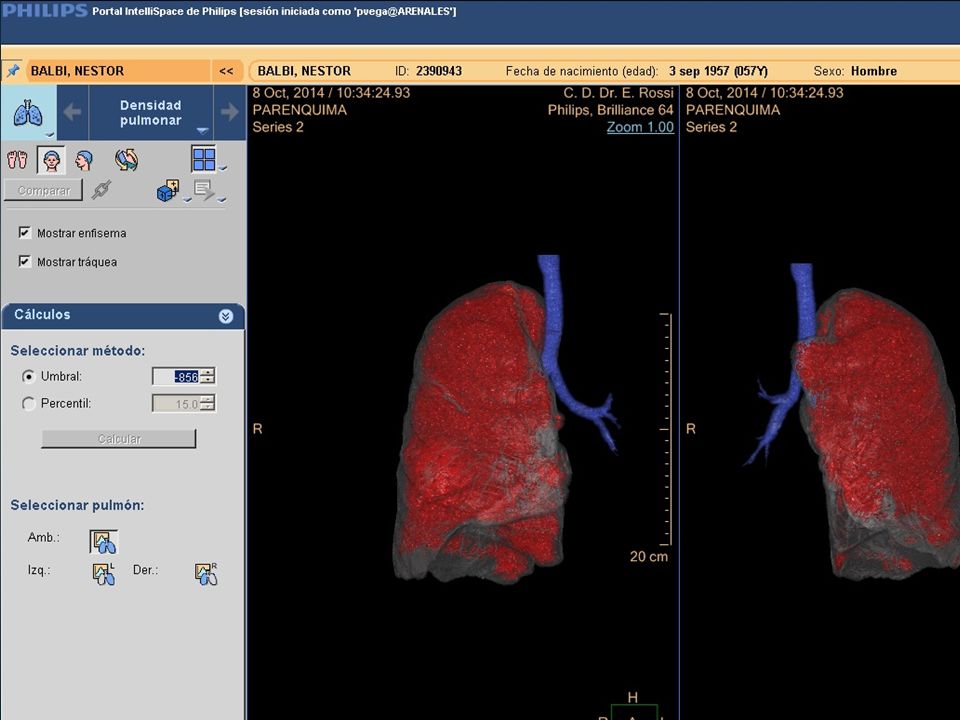Collapse the Cálculos panel chevron
The height and width of the screenshot is (720, 960).
(226, 316)
